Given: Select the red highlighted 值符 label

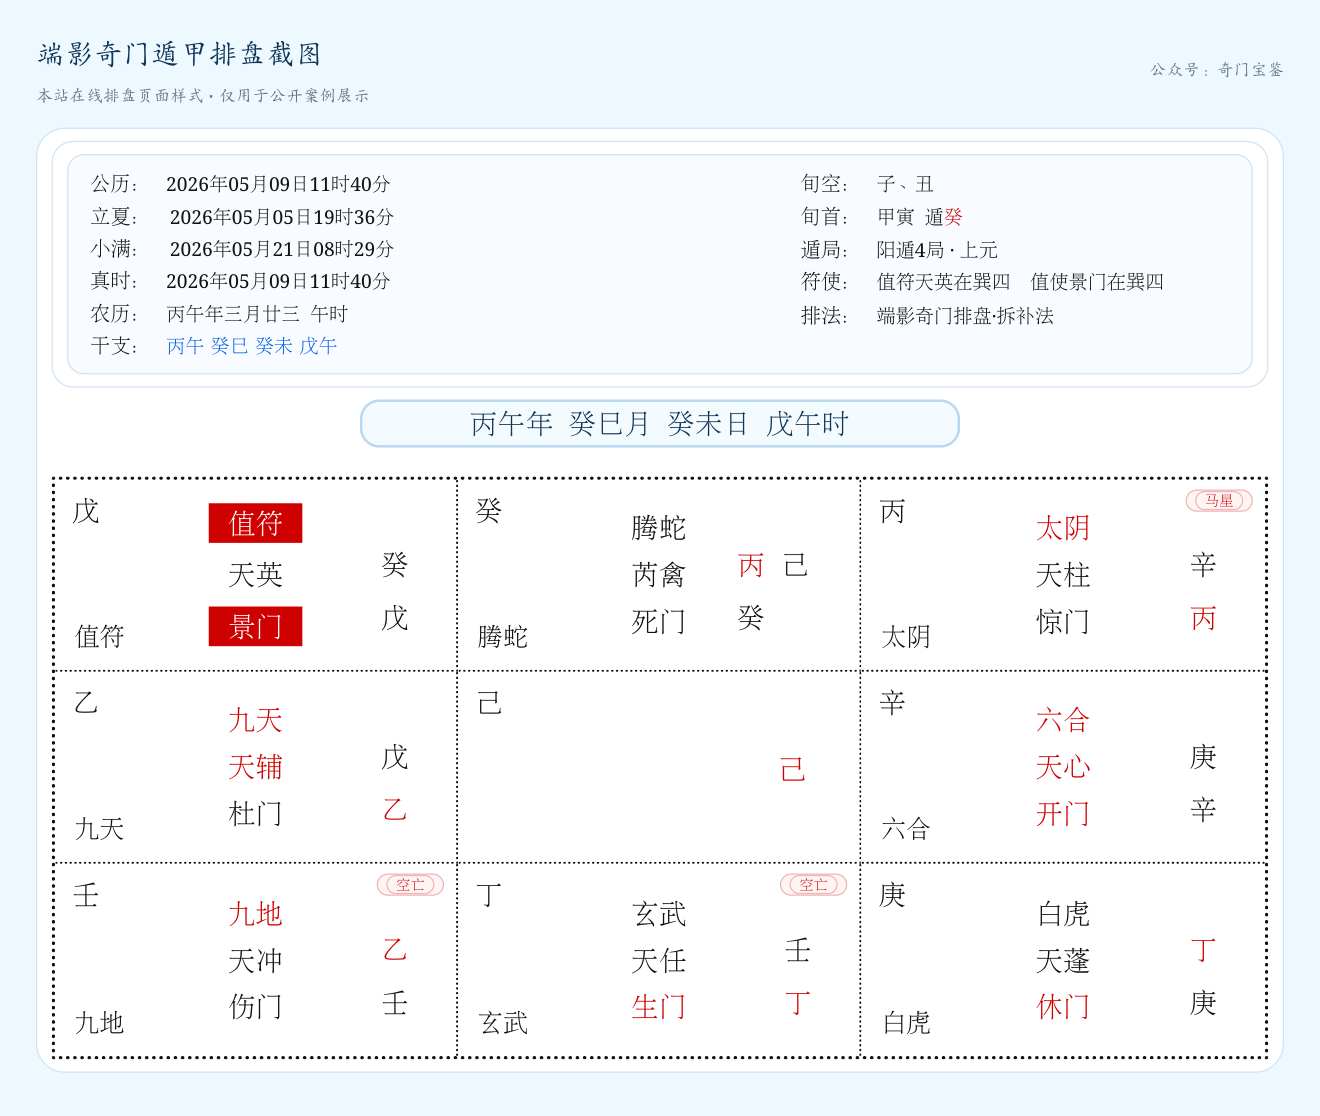Looking at the screenshot, I should point(255,523).
